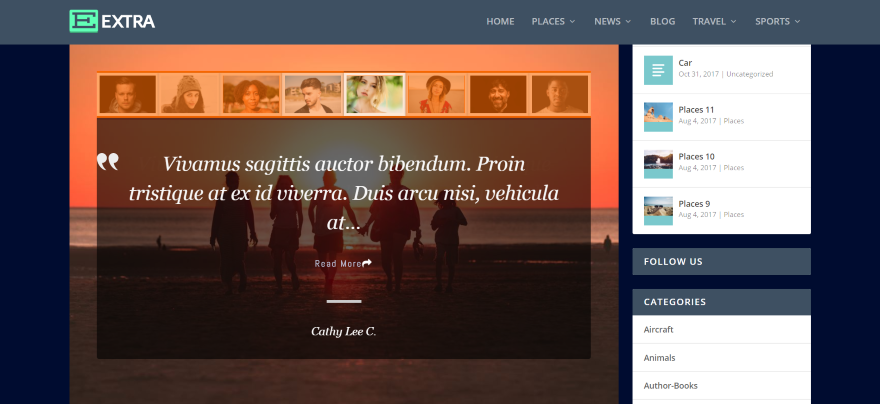Open Places 9 post thumbnail

click(x=658, y=210)
